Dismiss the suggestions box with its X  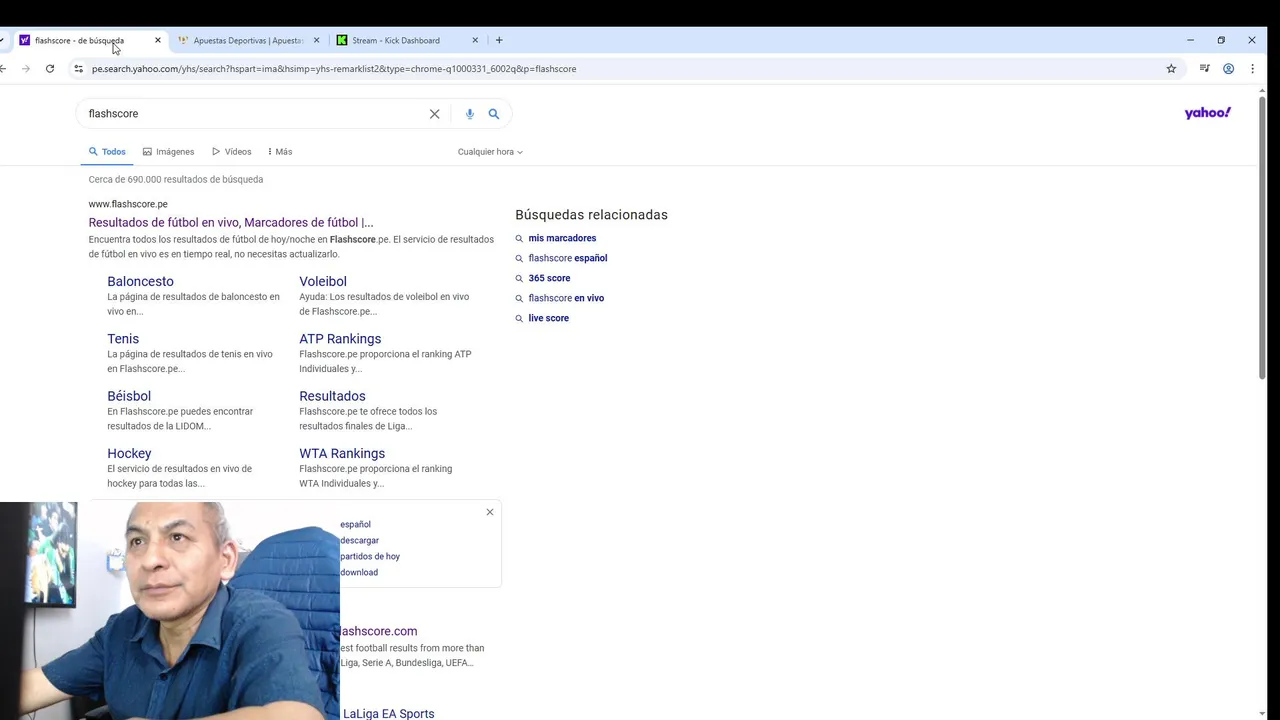(490, 512)
